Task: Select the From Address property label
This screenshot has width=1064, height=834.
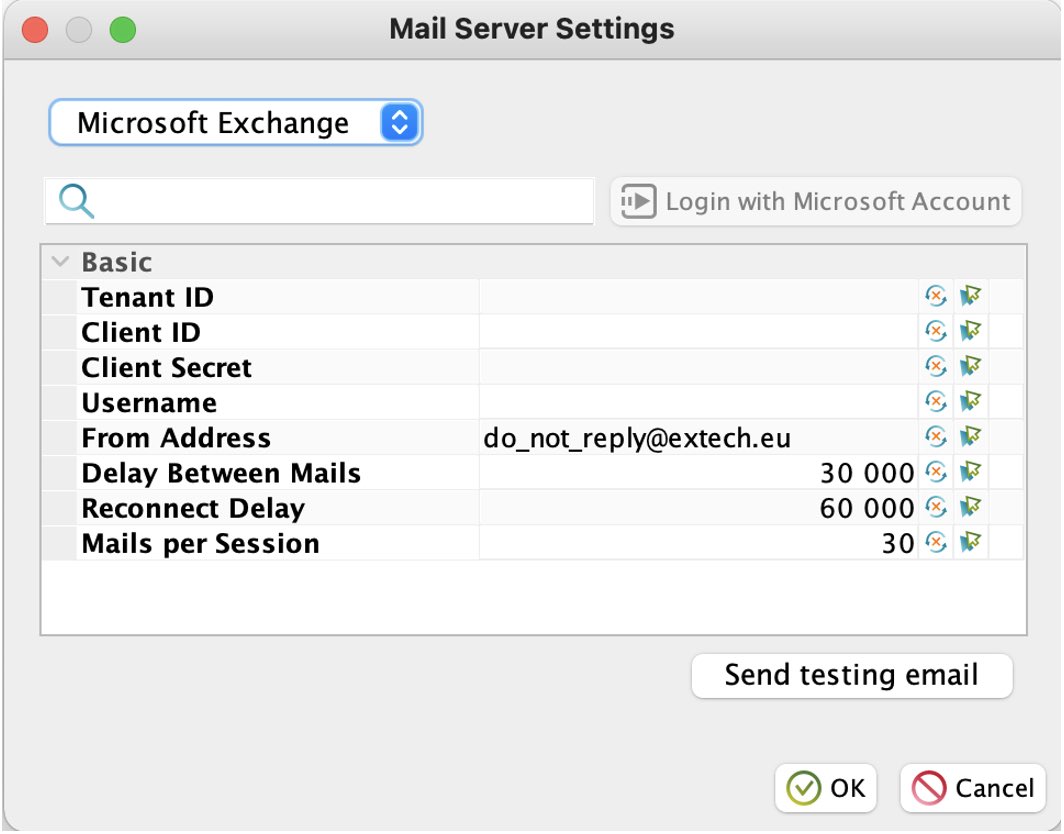Action: click(176, 438)
